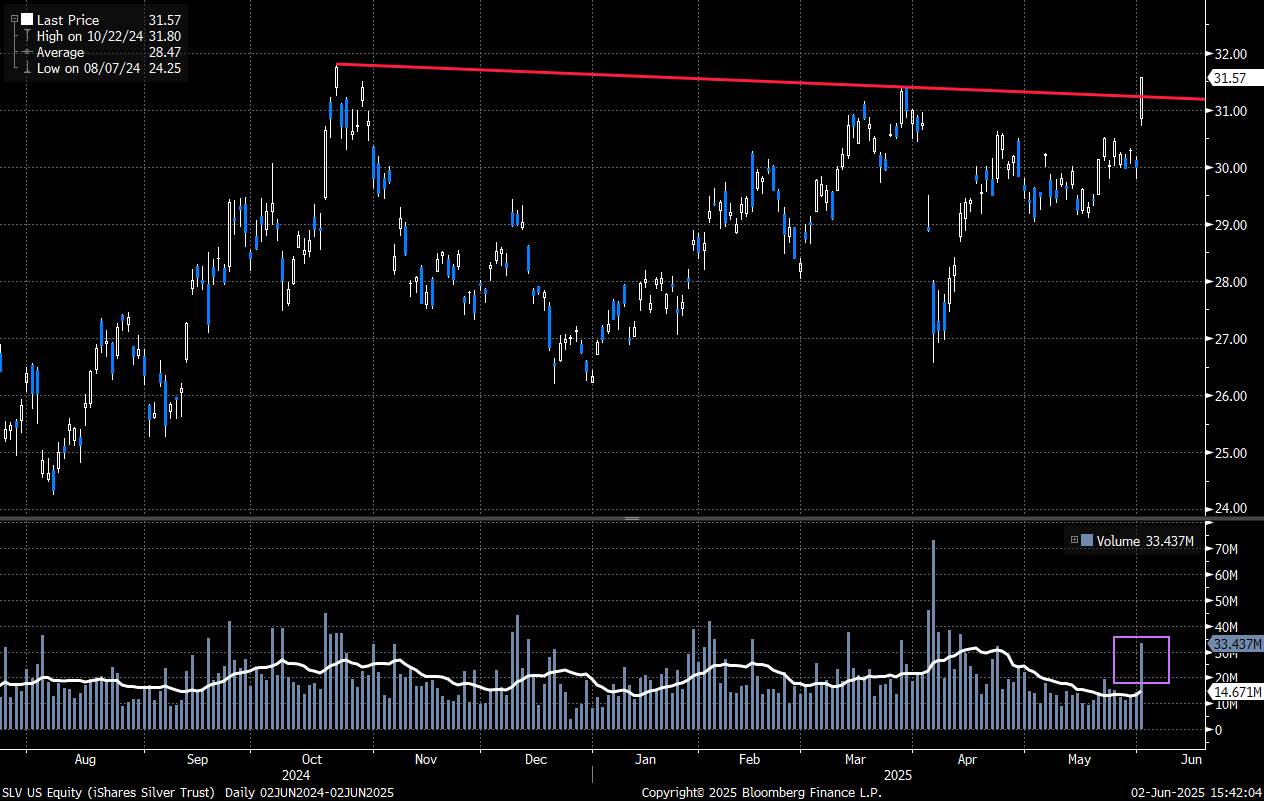Screen dimensions: 1264x801
Task: Select the Low marker icon in legend
Action: point(26,68)
